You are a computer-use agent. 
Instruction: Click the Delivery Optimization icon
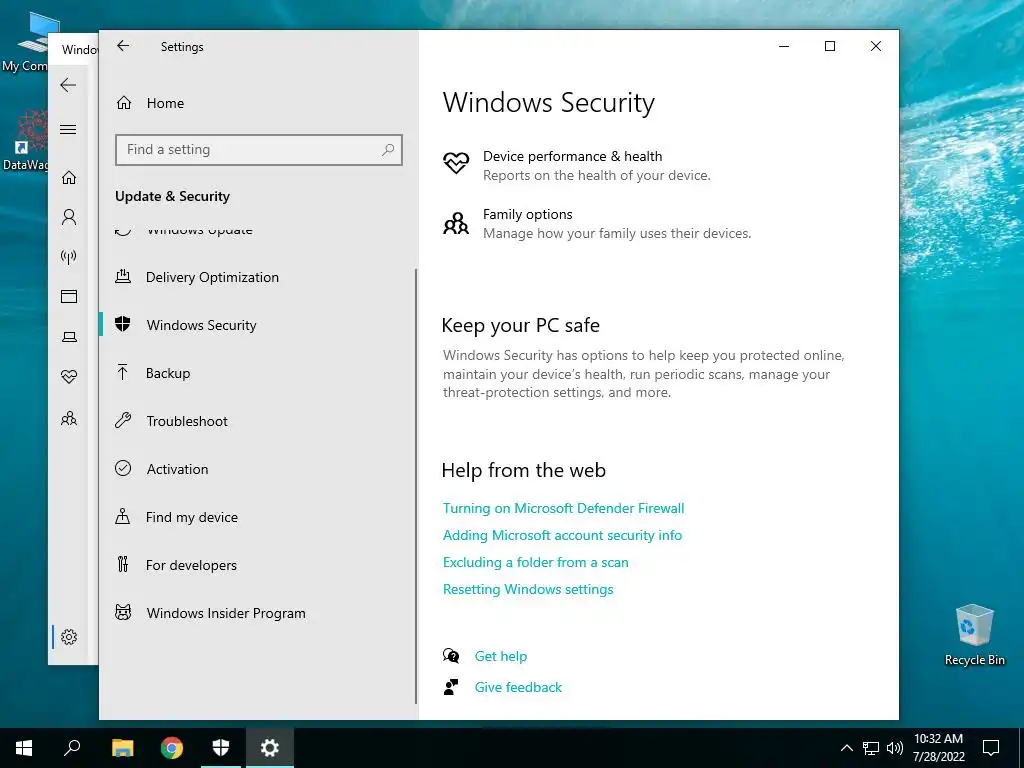pyautogui.click(x=123, y=276)
